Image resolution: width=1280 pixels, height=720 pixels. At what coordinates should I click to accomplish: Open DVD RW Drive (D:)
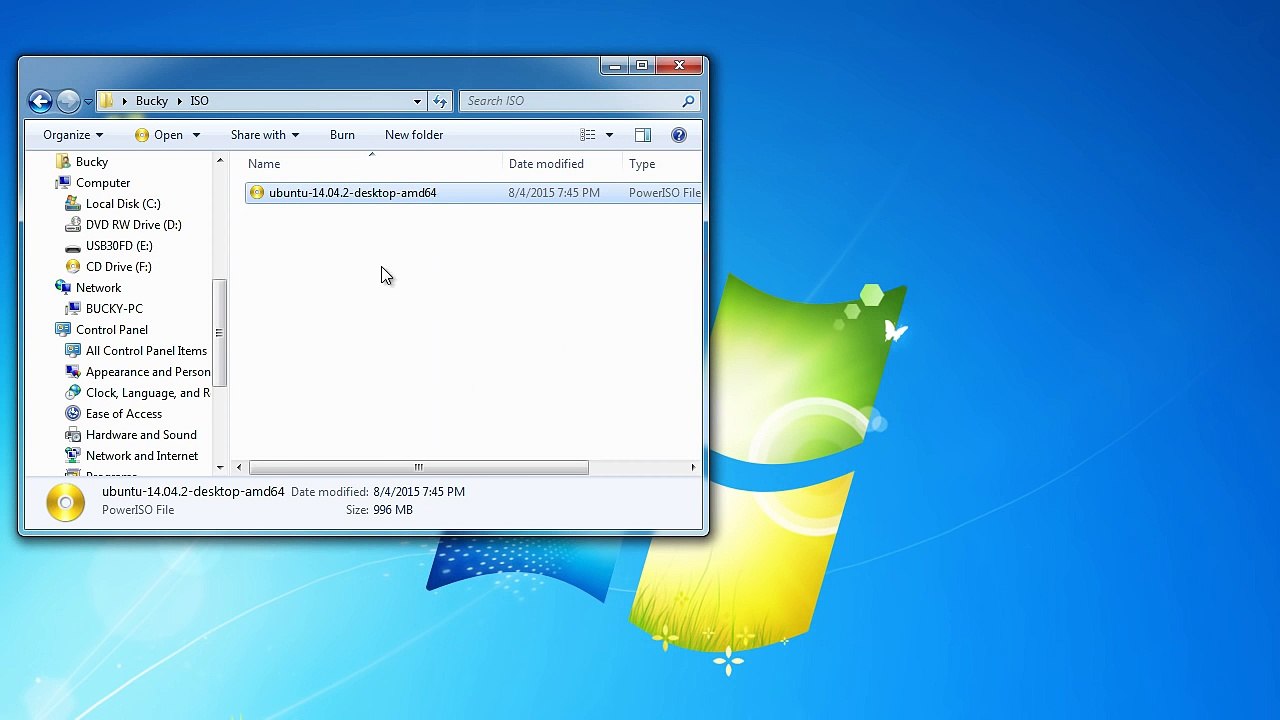pos(134,225)
